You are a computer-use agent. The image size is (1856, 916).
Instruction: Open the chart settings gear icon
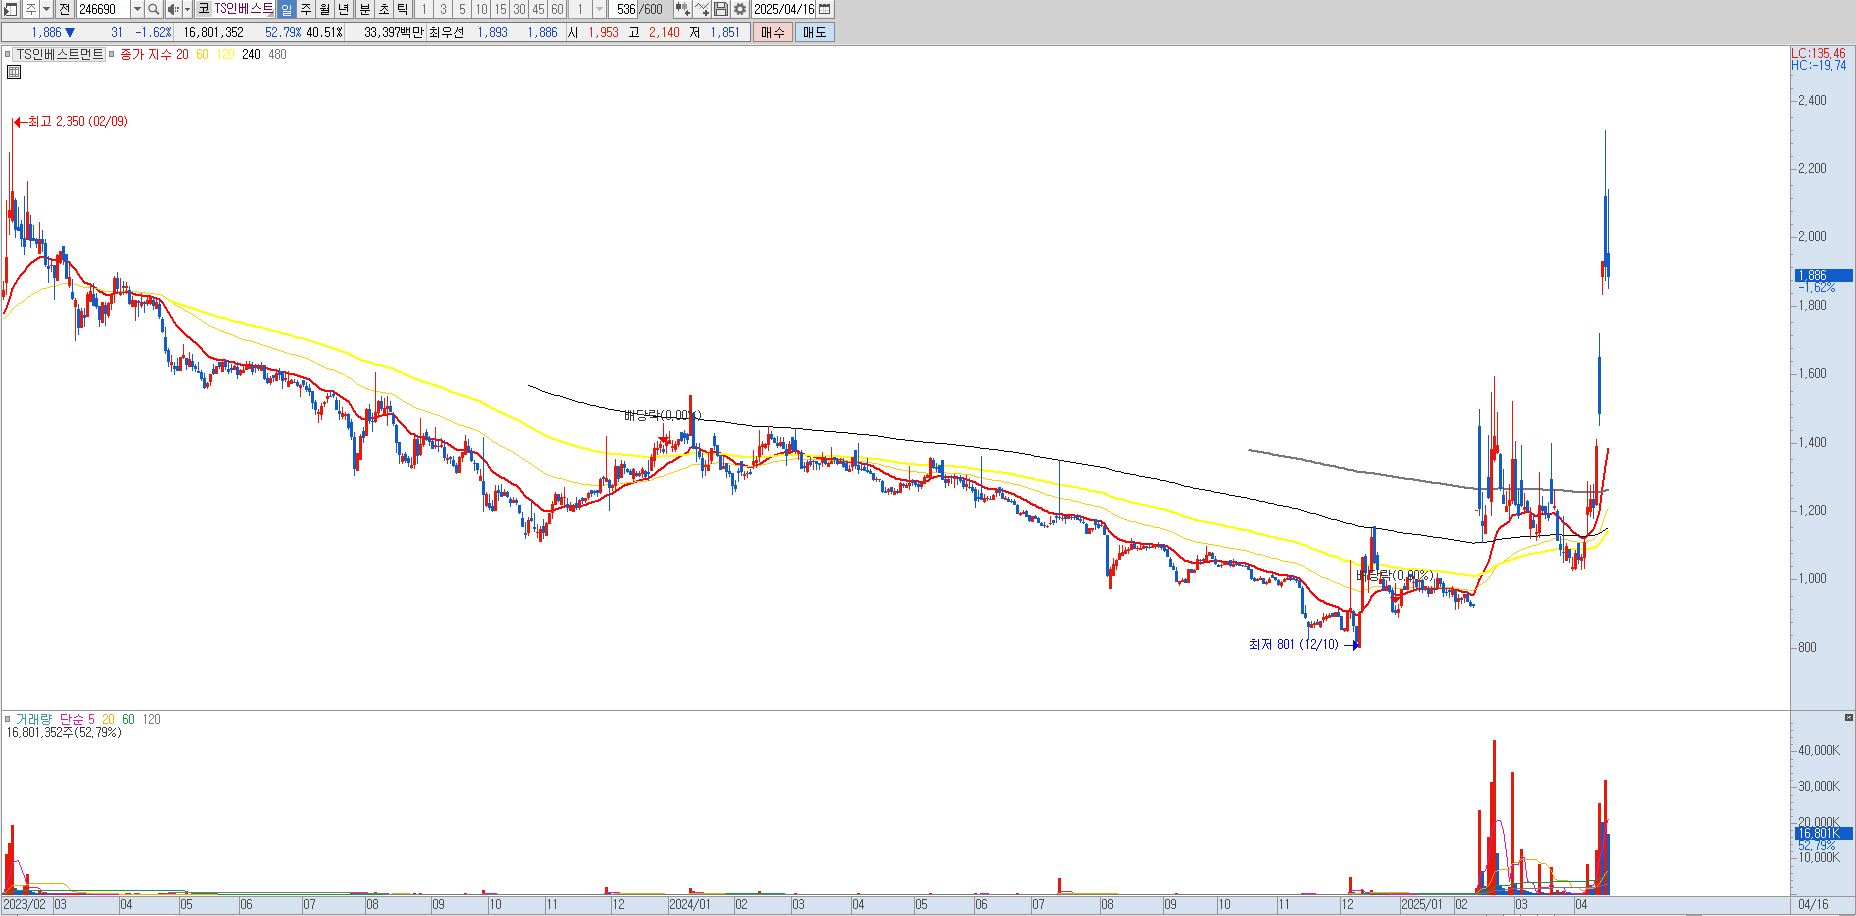tap(739, 9)
